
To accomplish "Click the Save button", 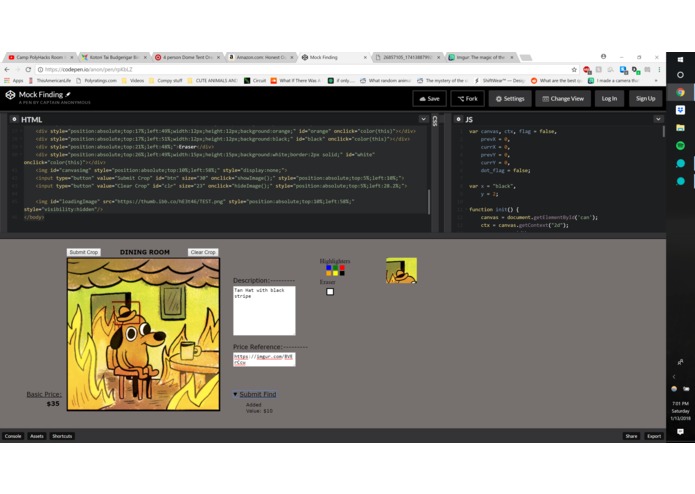I will coord(429,98).
